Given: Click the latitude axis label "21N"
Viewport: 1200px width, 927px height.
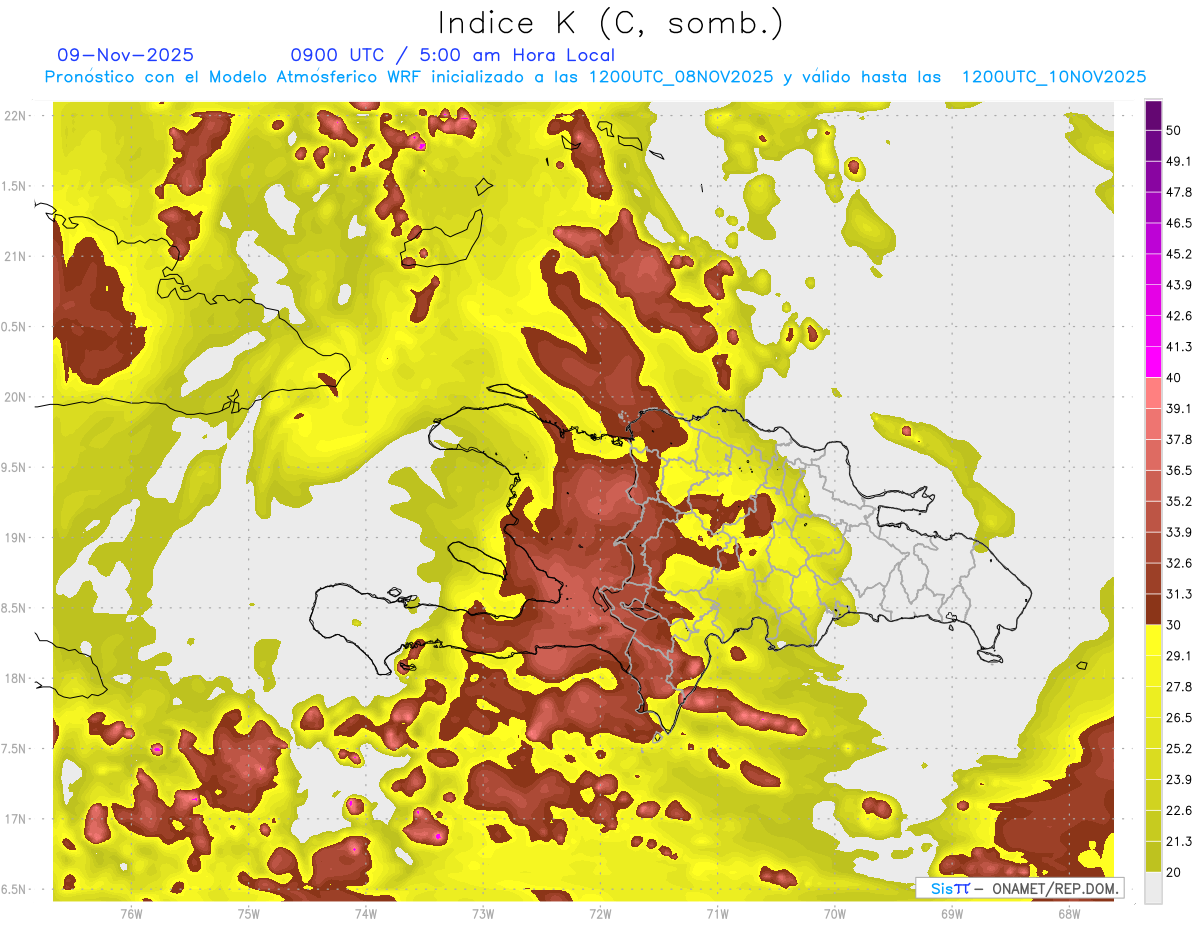Looking at the screenshot, I should click(x=15, y=256).
